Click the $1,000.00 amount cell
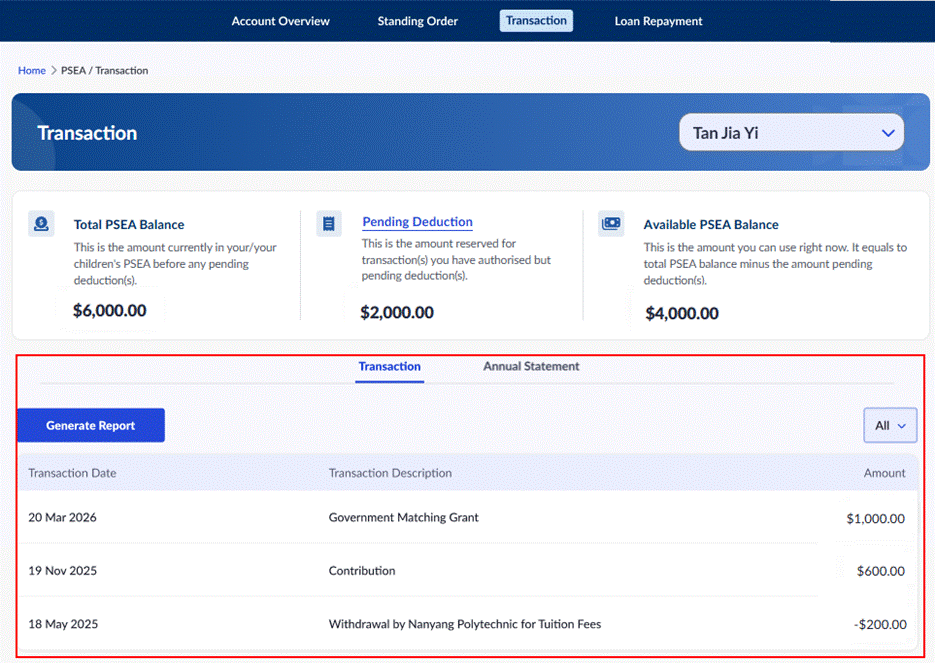935x663 pixels. [875, 519]
